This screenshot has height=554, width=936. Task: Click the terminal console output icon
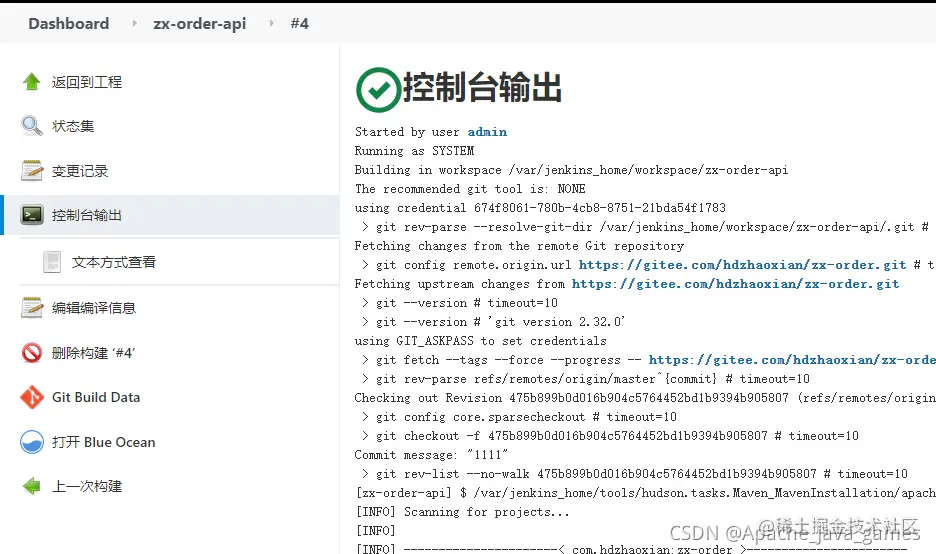32,215
